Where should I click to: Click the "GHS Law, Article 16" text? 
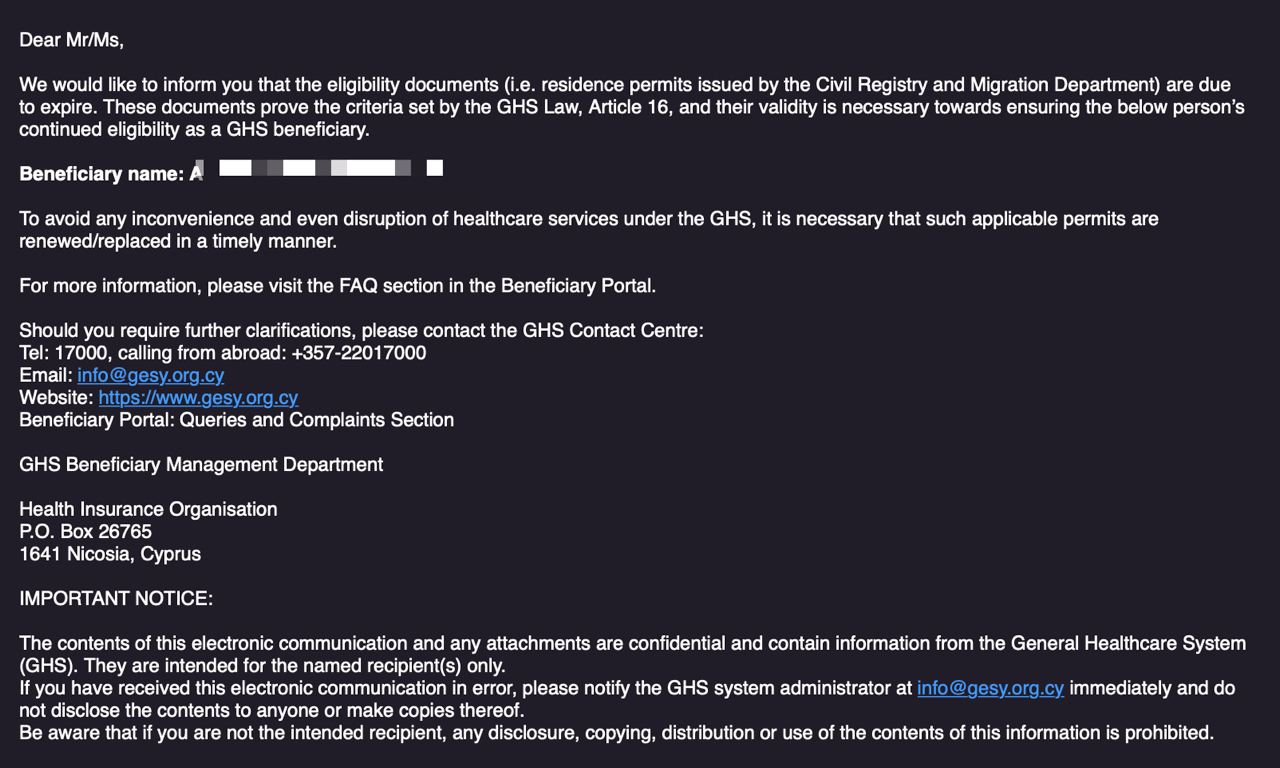[582, 107]
